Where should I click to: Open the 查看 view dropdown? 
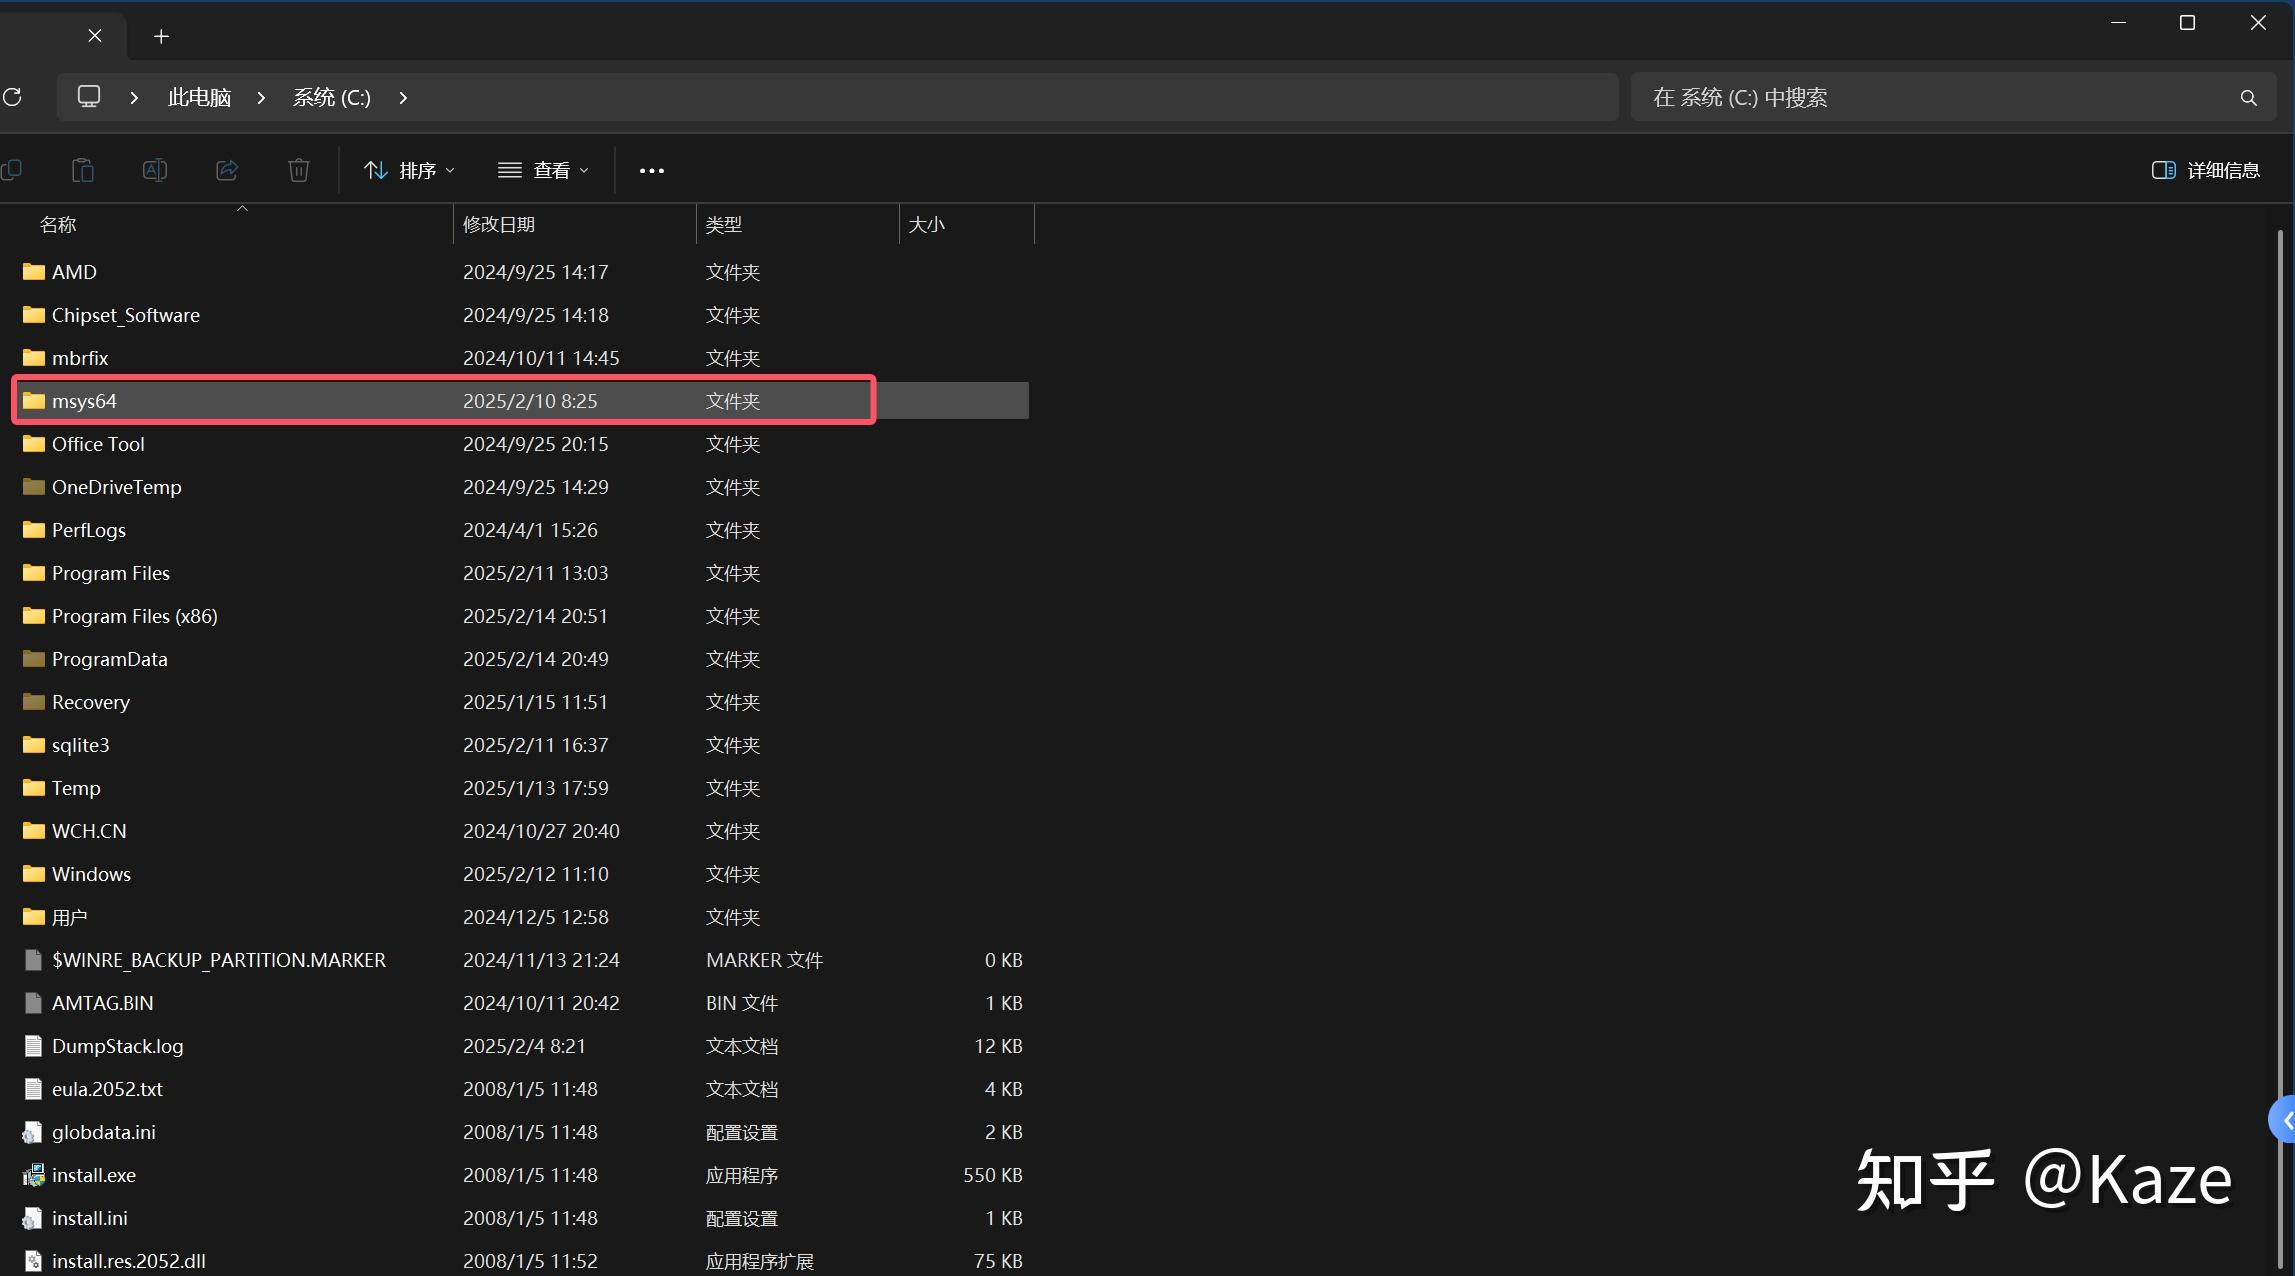point(544,170)
